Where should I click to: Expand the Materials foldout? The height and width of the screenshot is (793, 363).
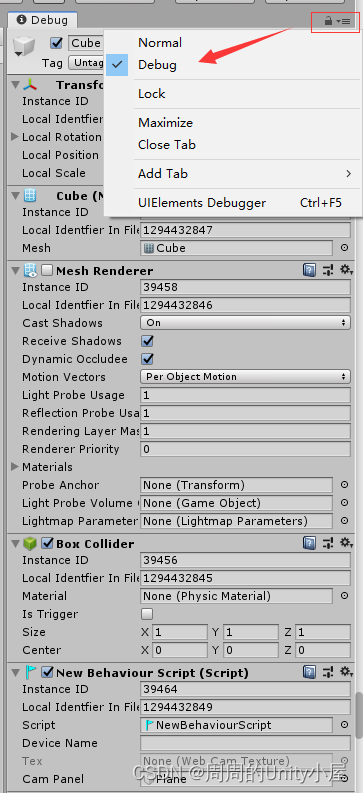tap(15, 467)
